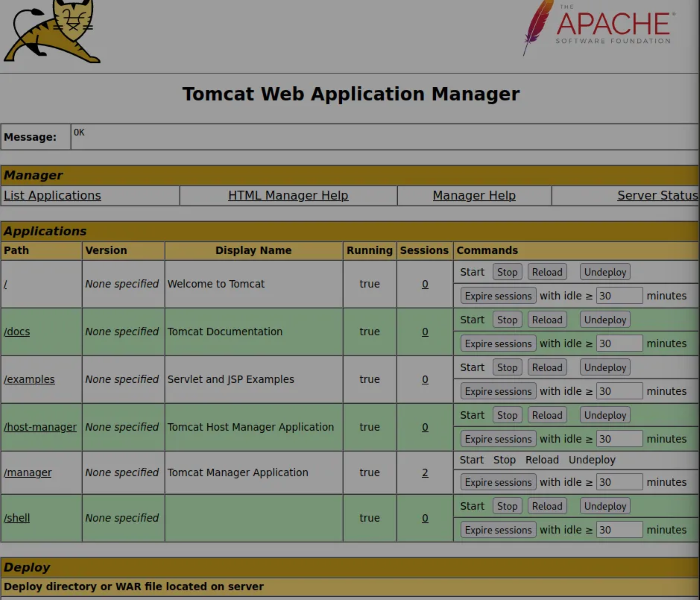View sessions count for /host-manager row
Screen dimensions: 700x600
[x=425, y=427]
